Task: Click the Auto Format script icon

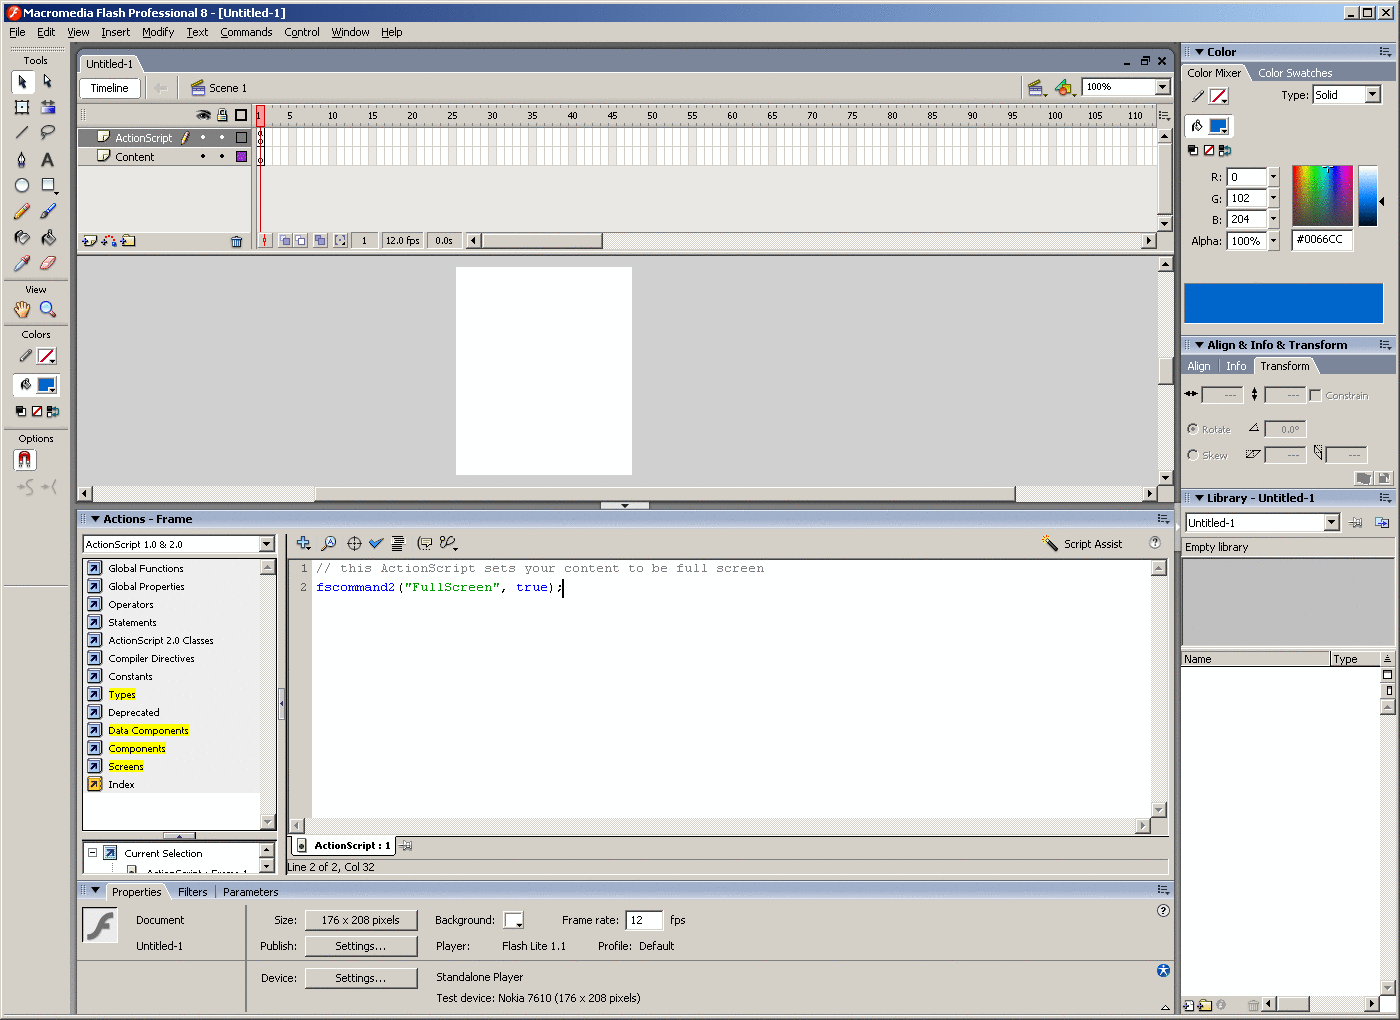Action: pyautogui.click(x=397, y=543)
